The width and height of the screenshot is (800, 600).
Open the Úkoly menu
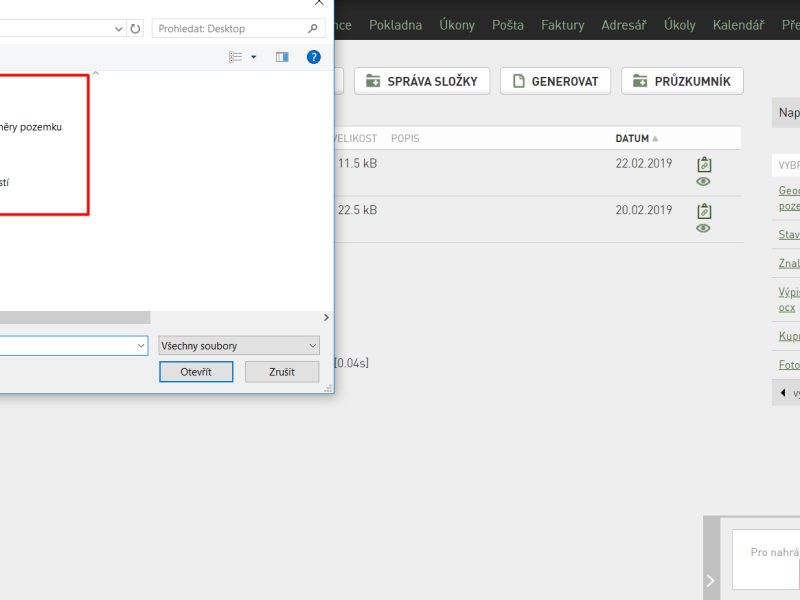point(680,24)
